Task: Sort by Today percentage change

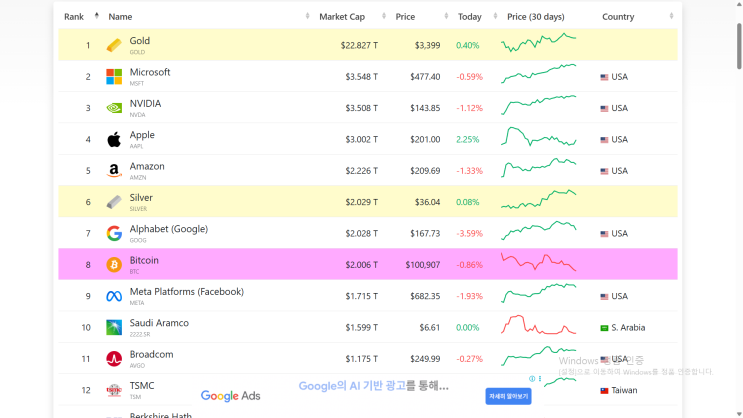Action: [469, 17]
